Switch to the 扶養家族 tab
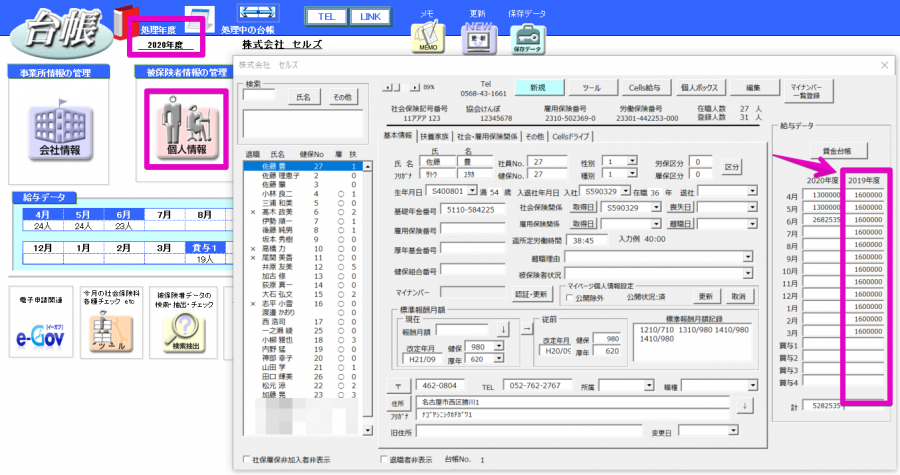The width and height of the screenshot is (900, 475). 435,137
